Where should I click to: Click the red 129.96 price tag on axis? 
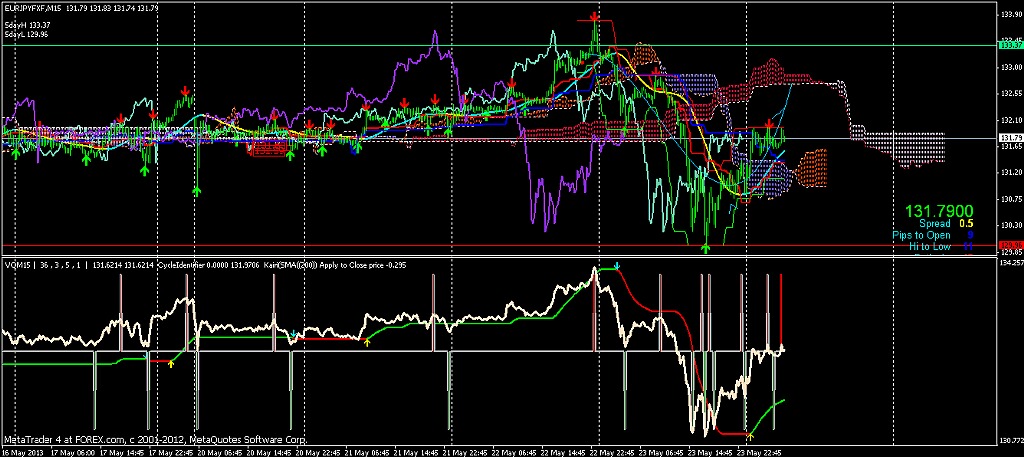pyautogui.click(x=1010, y=245)
